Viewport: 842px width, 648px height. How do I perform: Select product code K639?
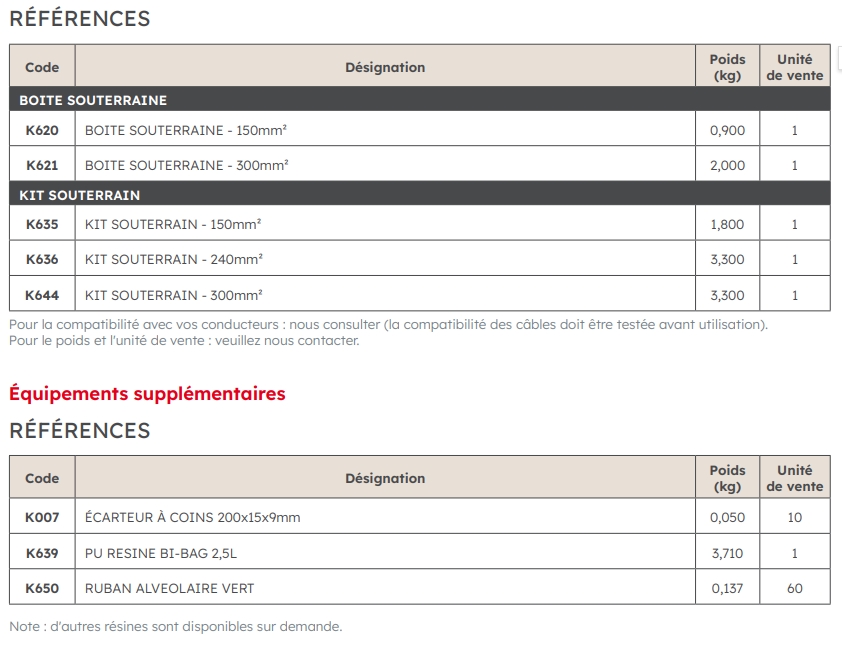[42, 552]
